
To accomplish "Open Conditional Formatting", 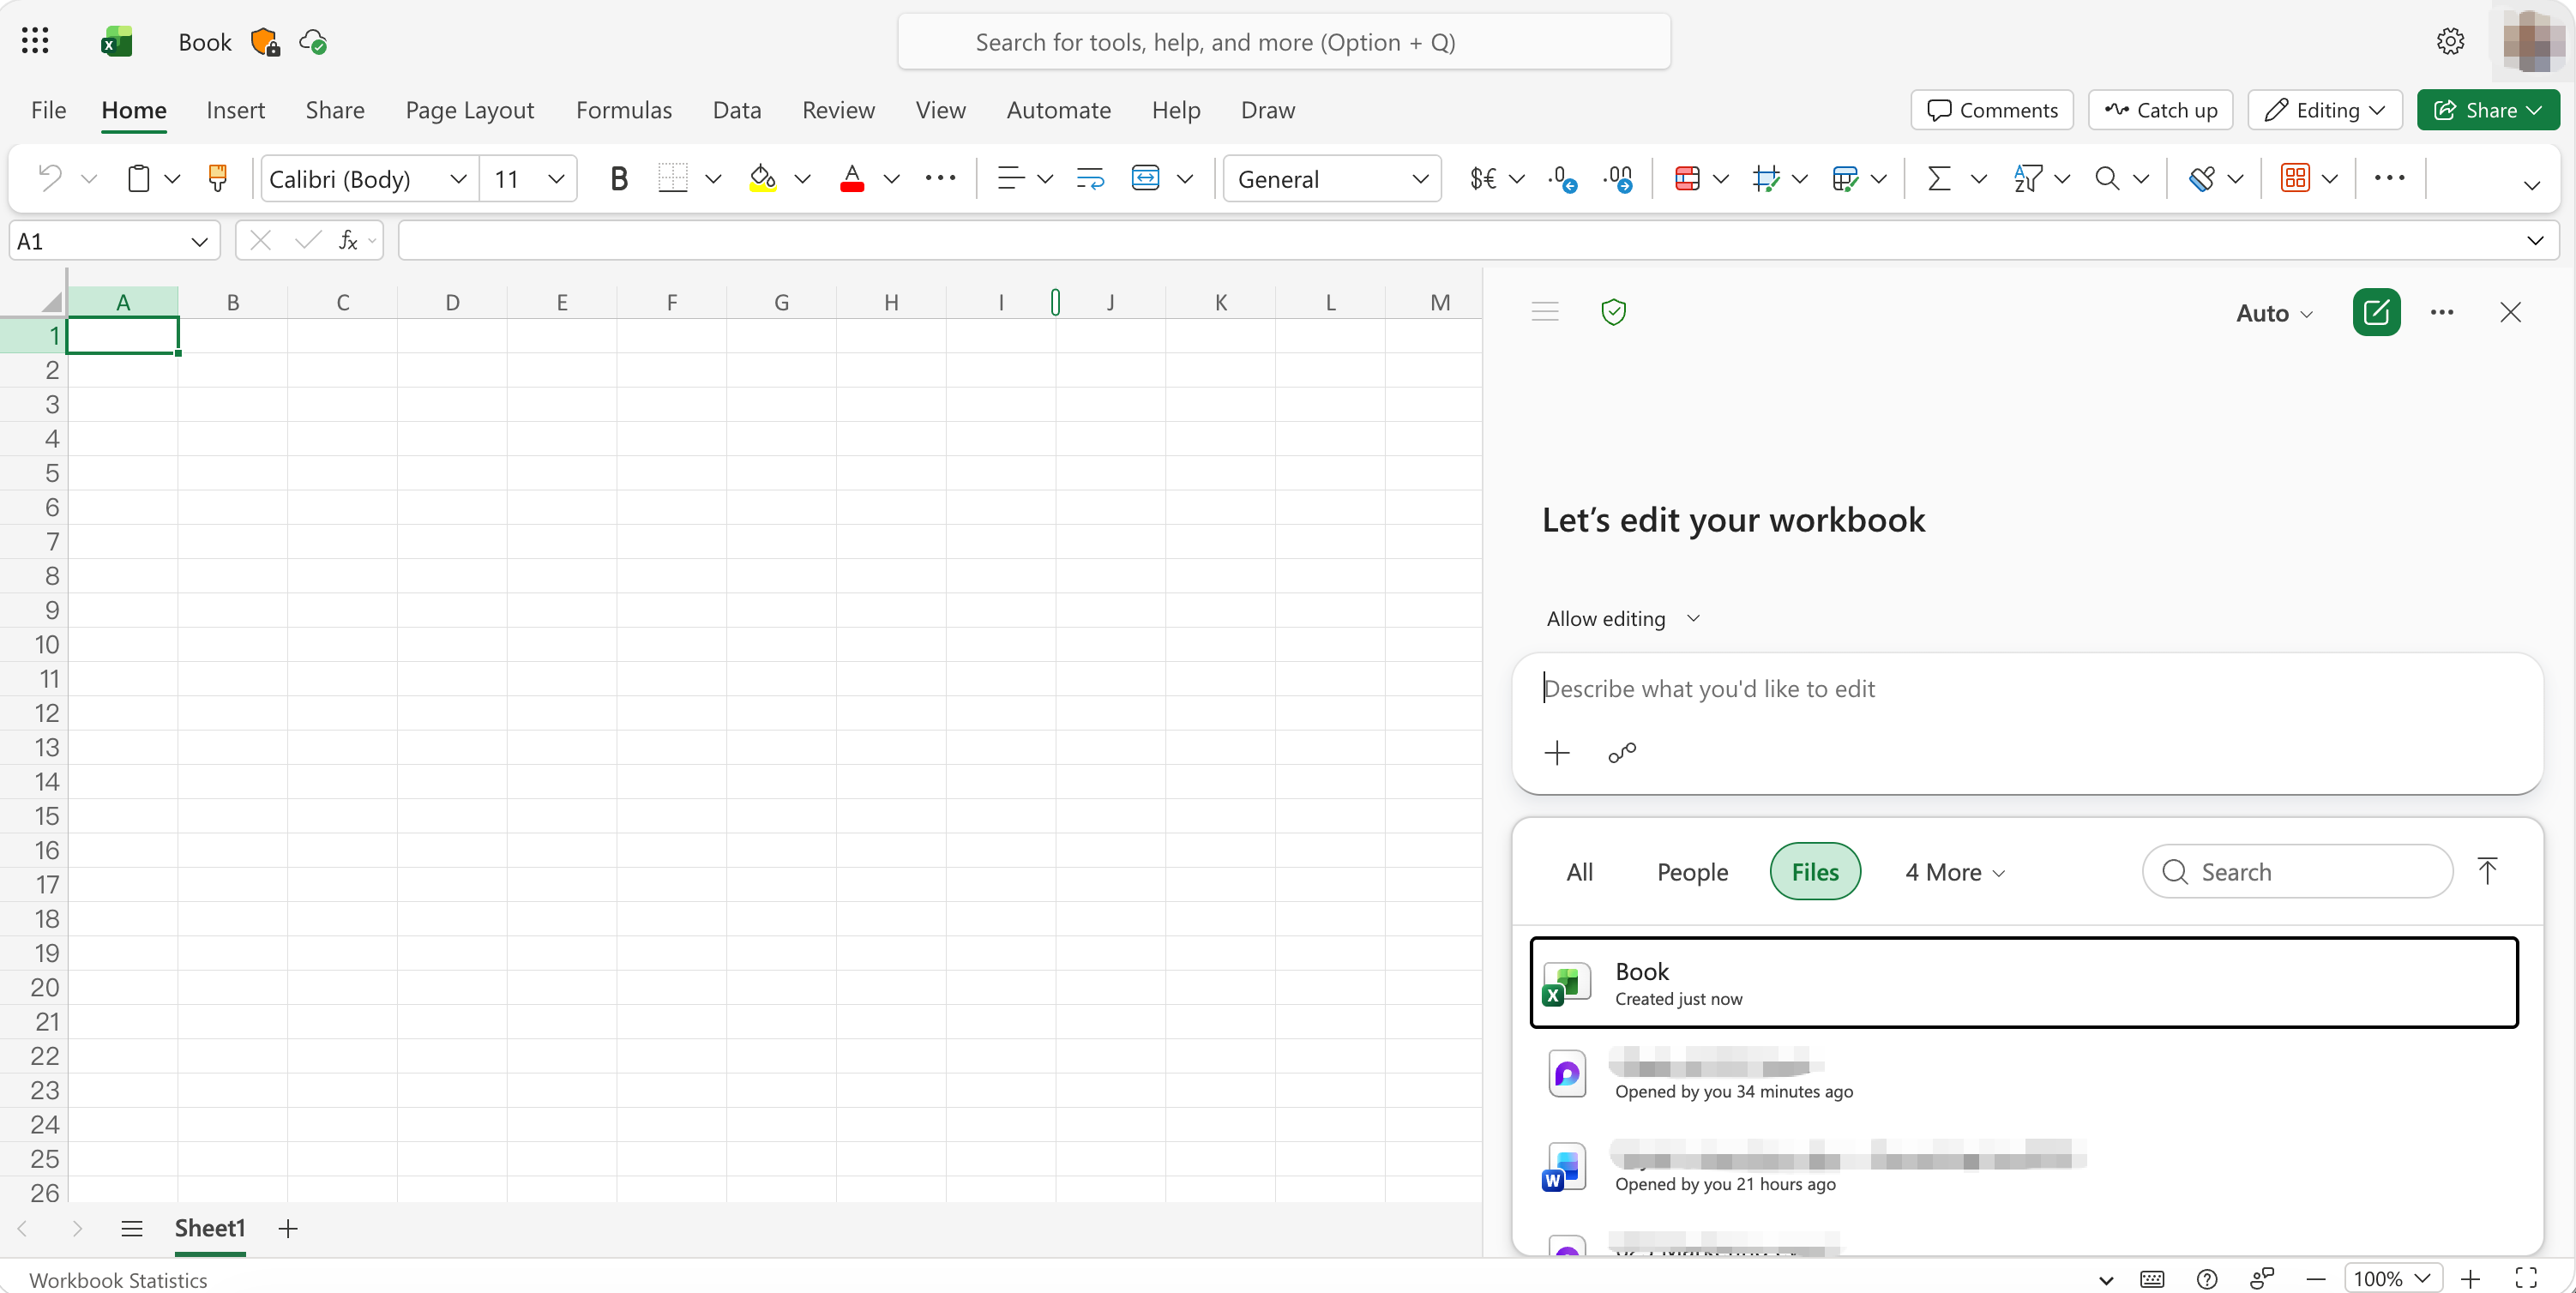I will click(1687, 179).
